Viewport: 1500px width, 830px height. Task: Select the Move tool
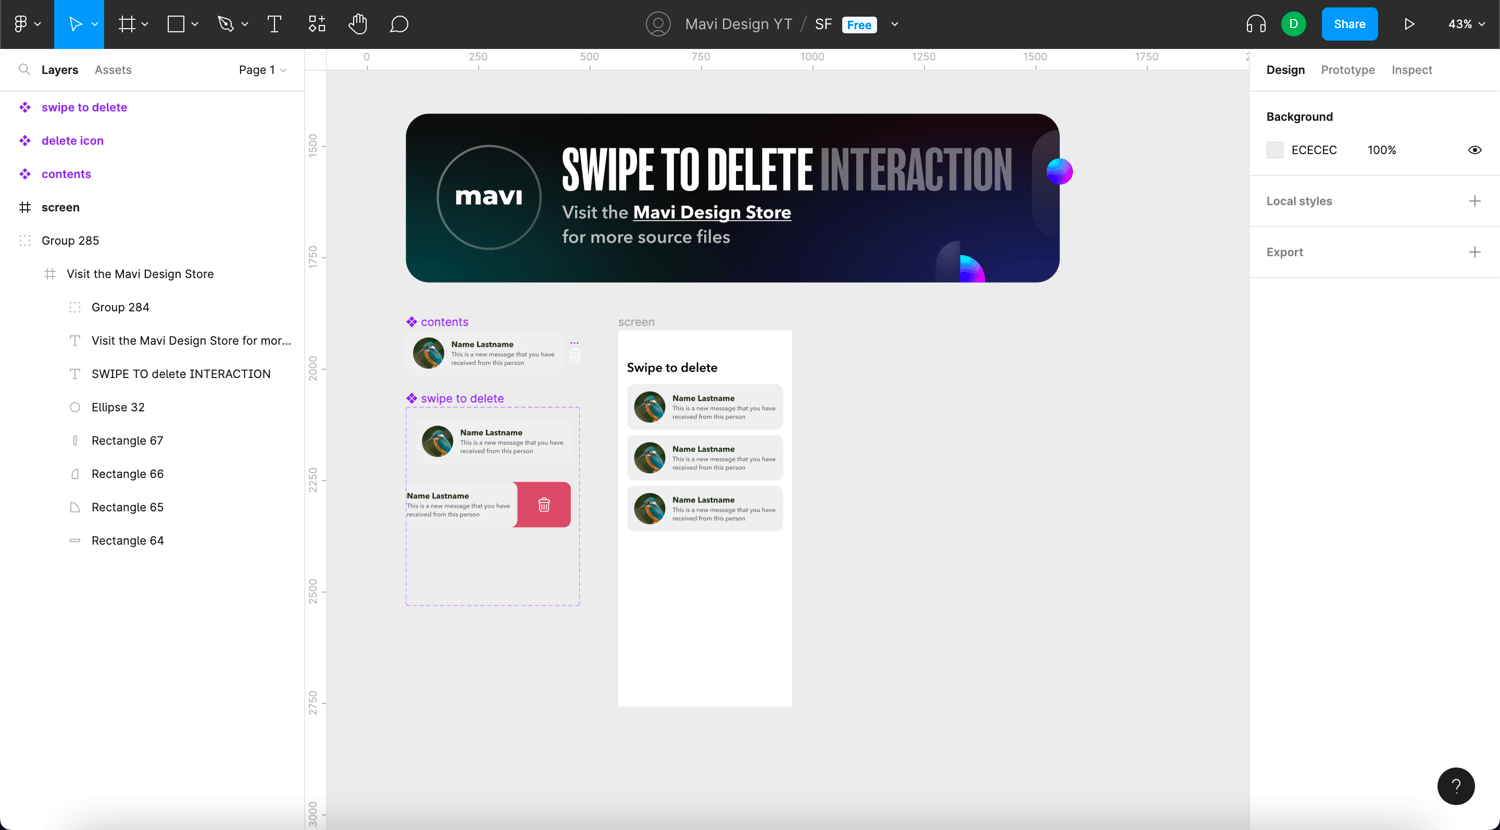(75, 24)
